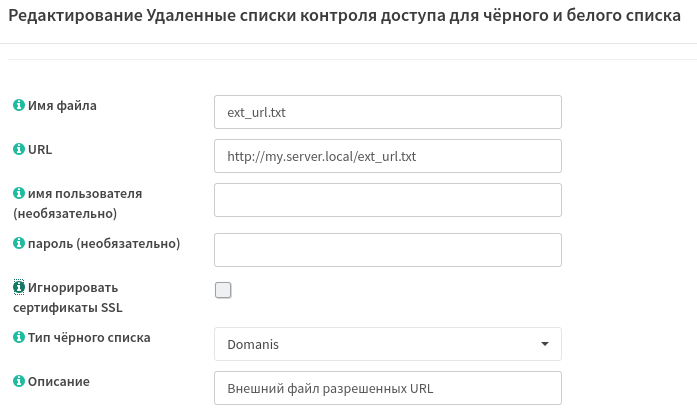Open info icon for имя пользователя
697x414 pixels.
[19, 193]
